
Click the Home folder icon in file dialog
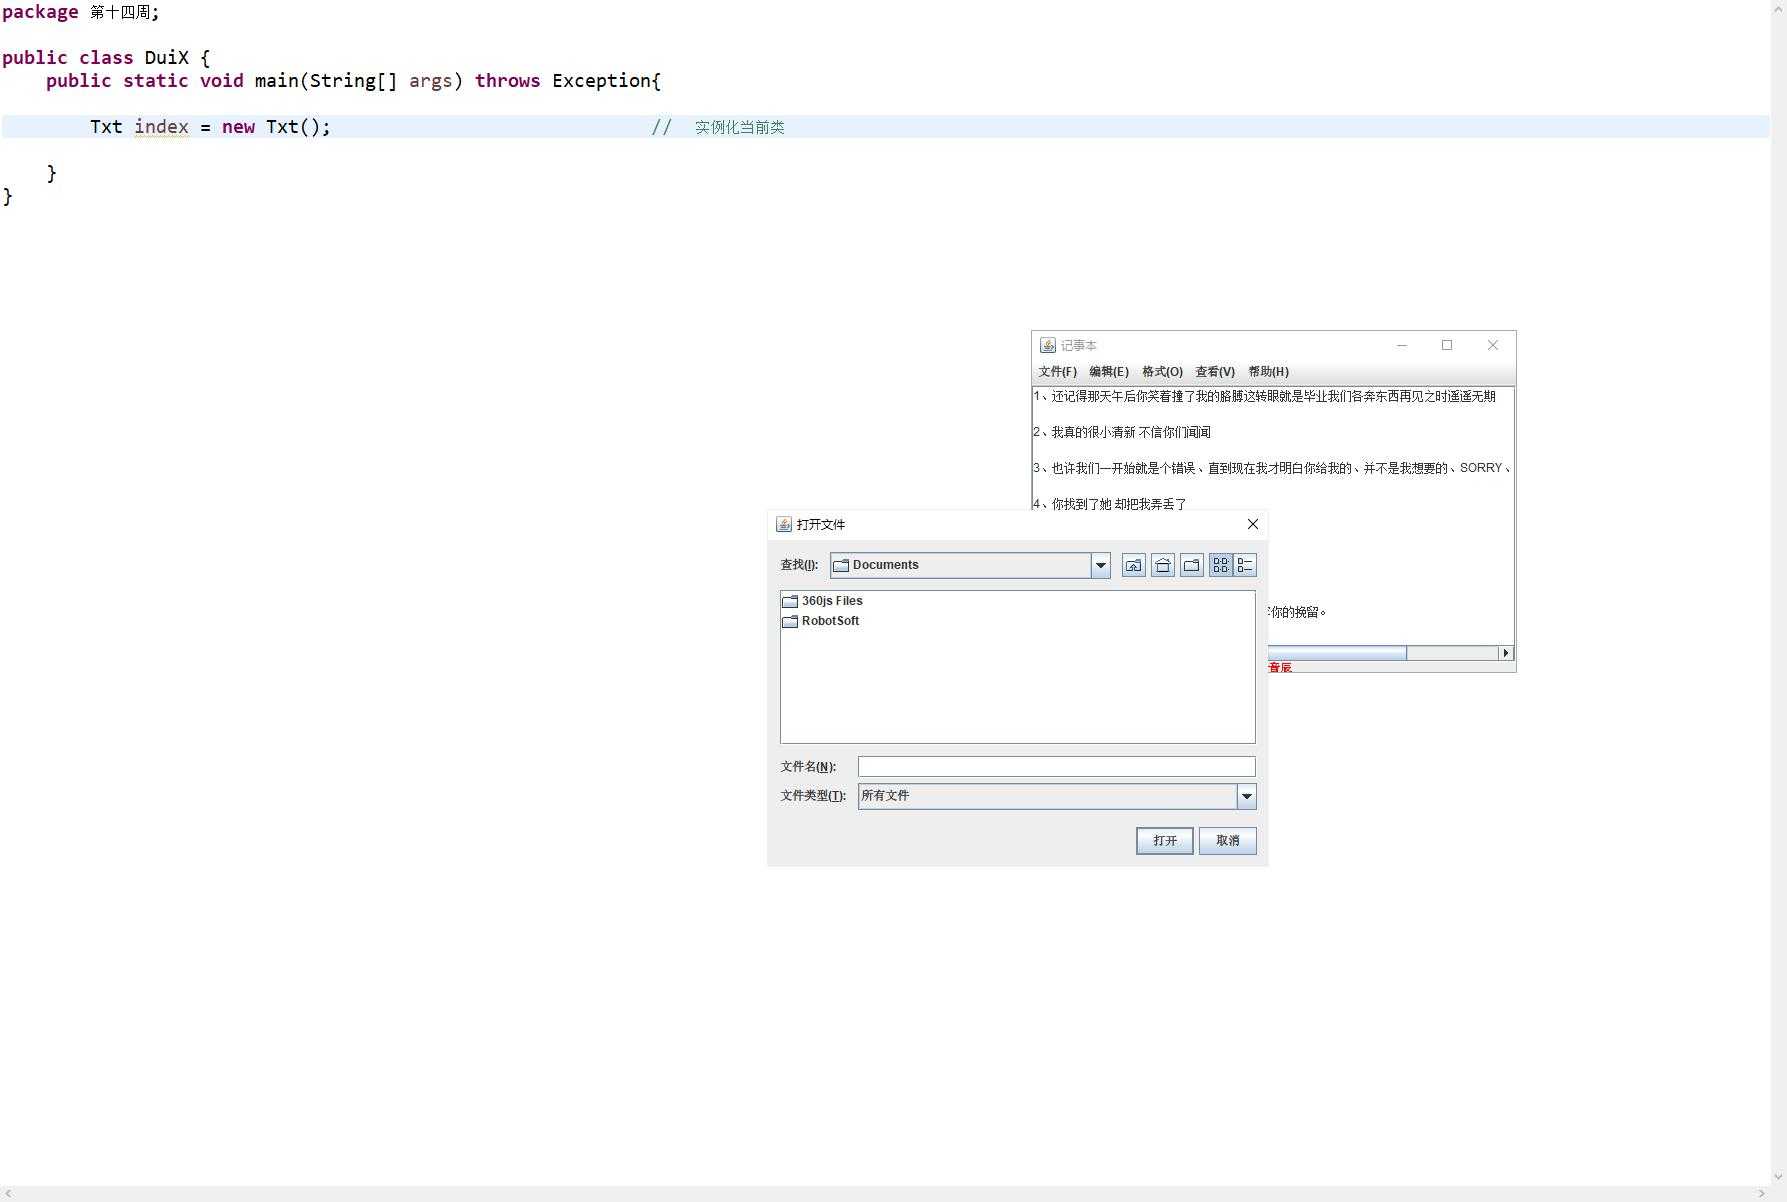coord(1162,565)
